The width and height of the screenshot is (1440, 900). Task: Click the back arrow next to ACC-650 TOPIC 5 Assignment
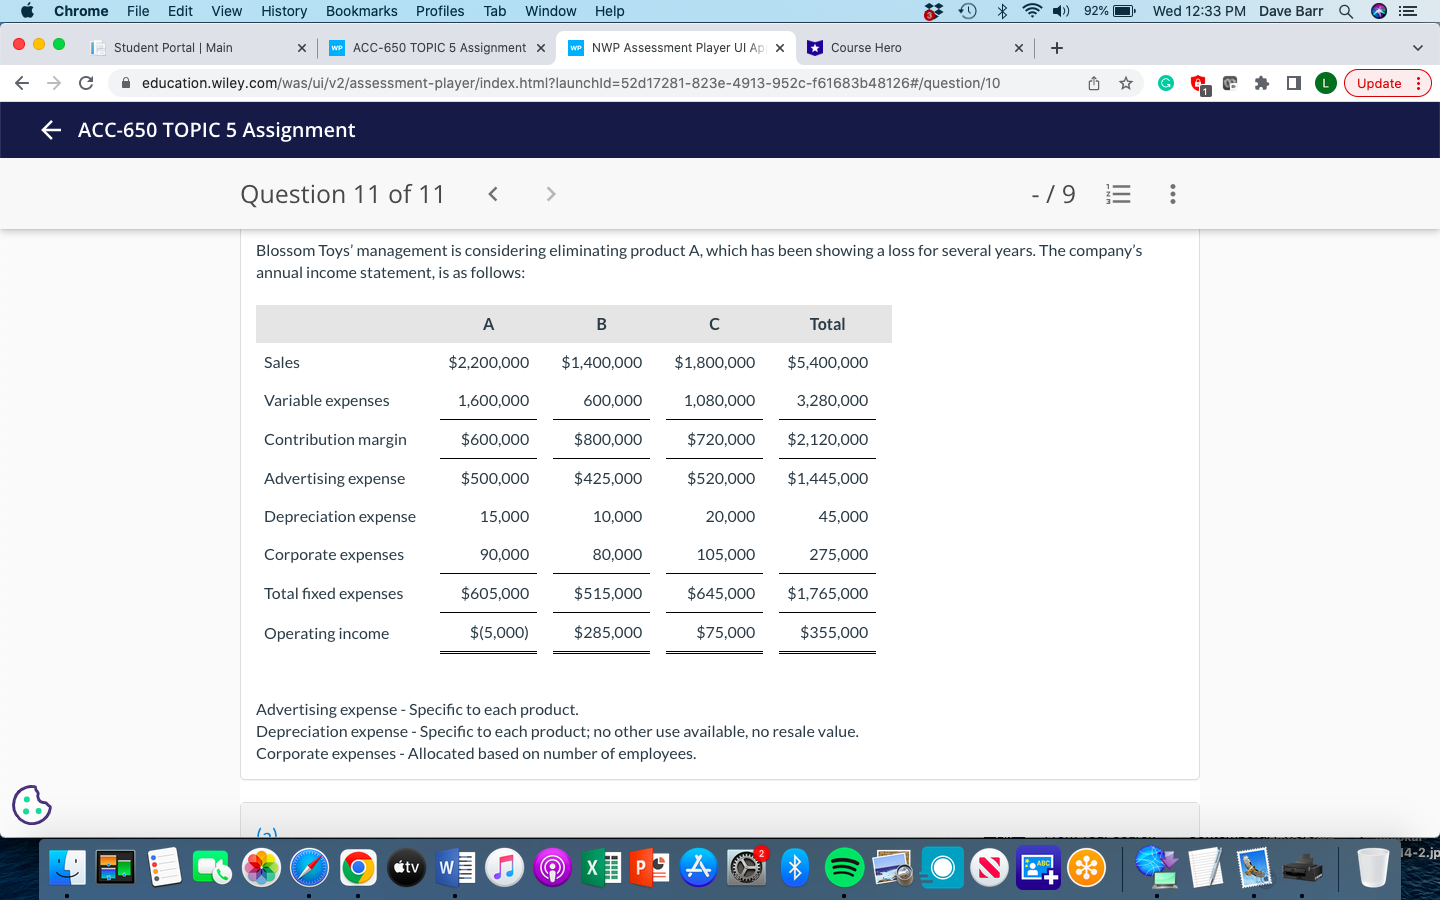(x=50, y=129)
